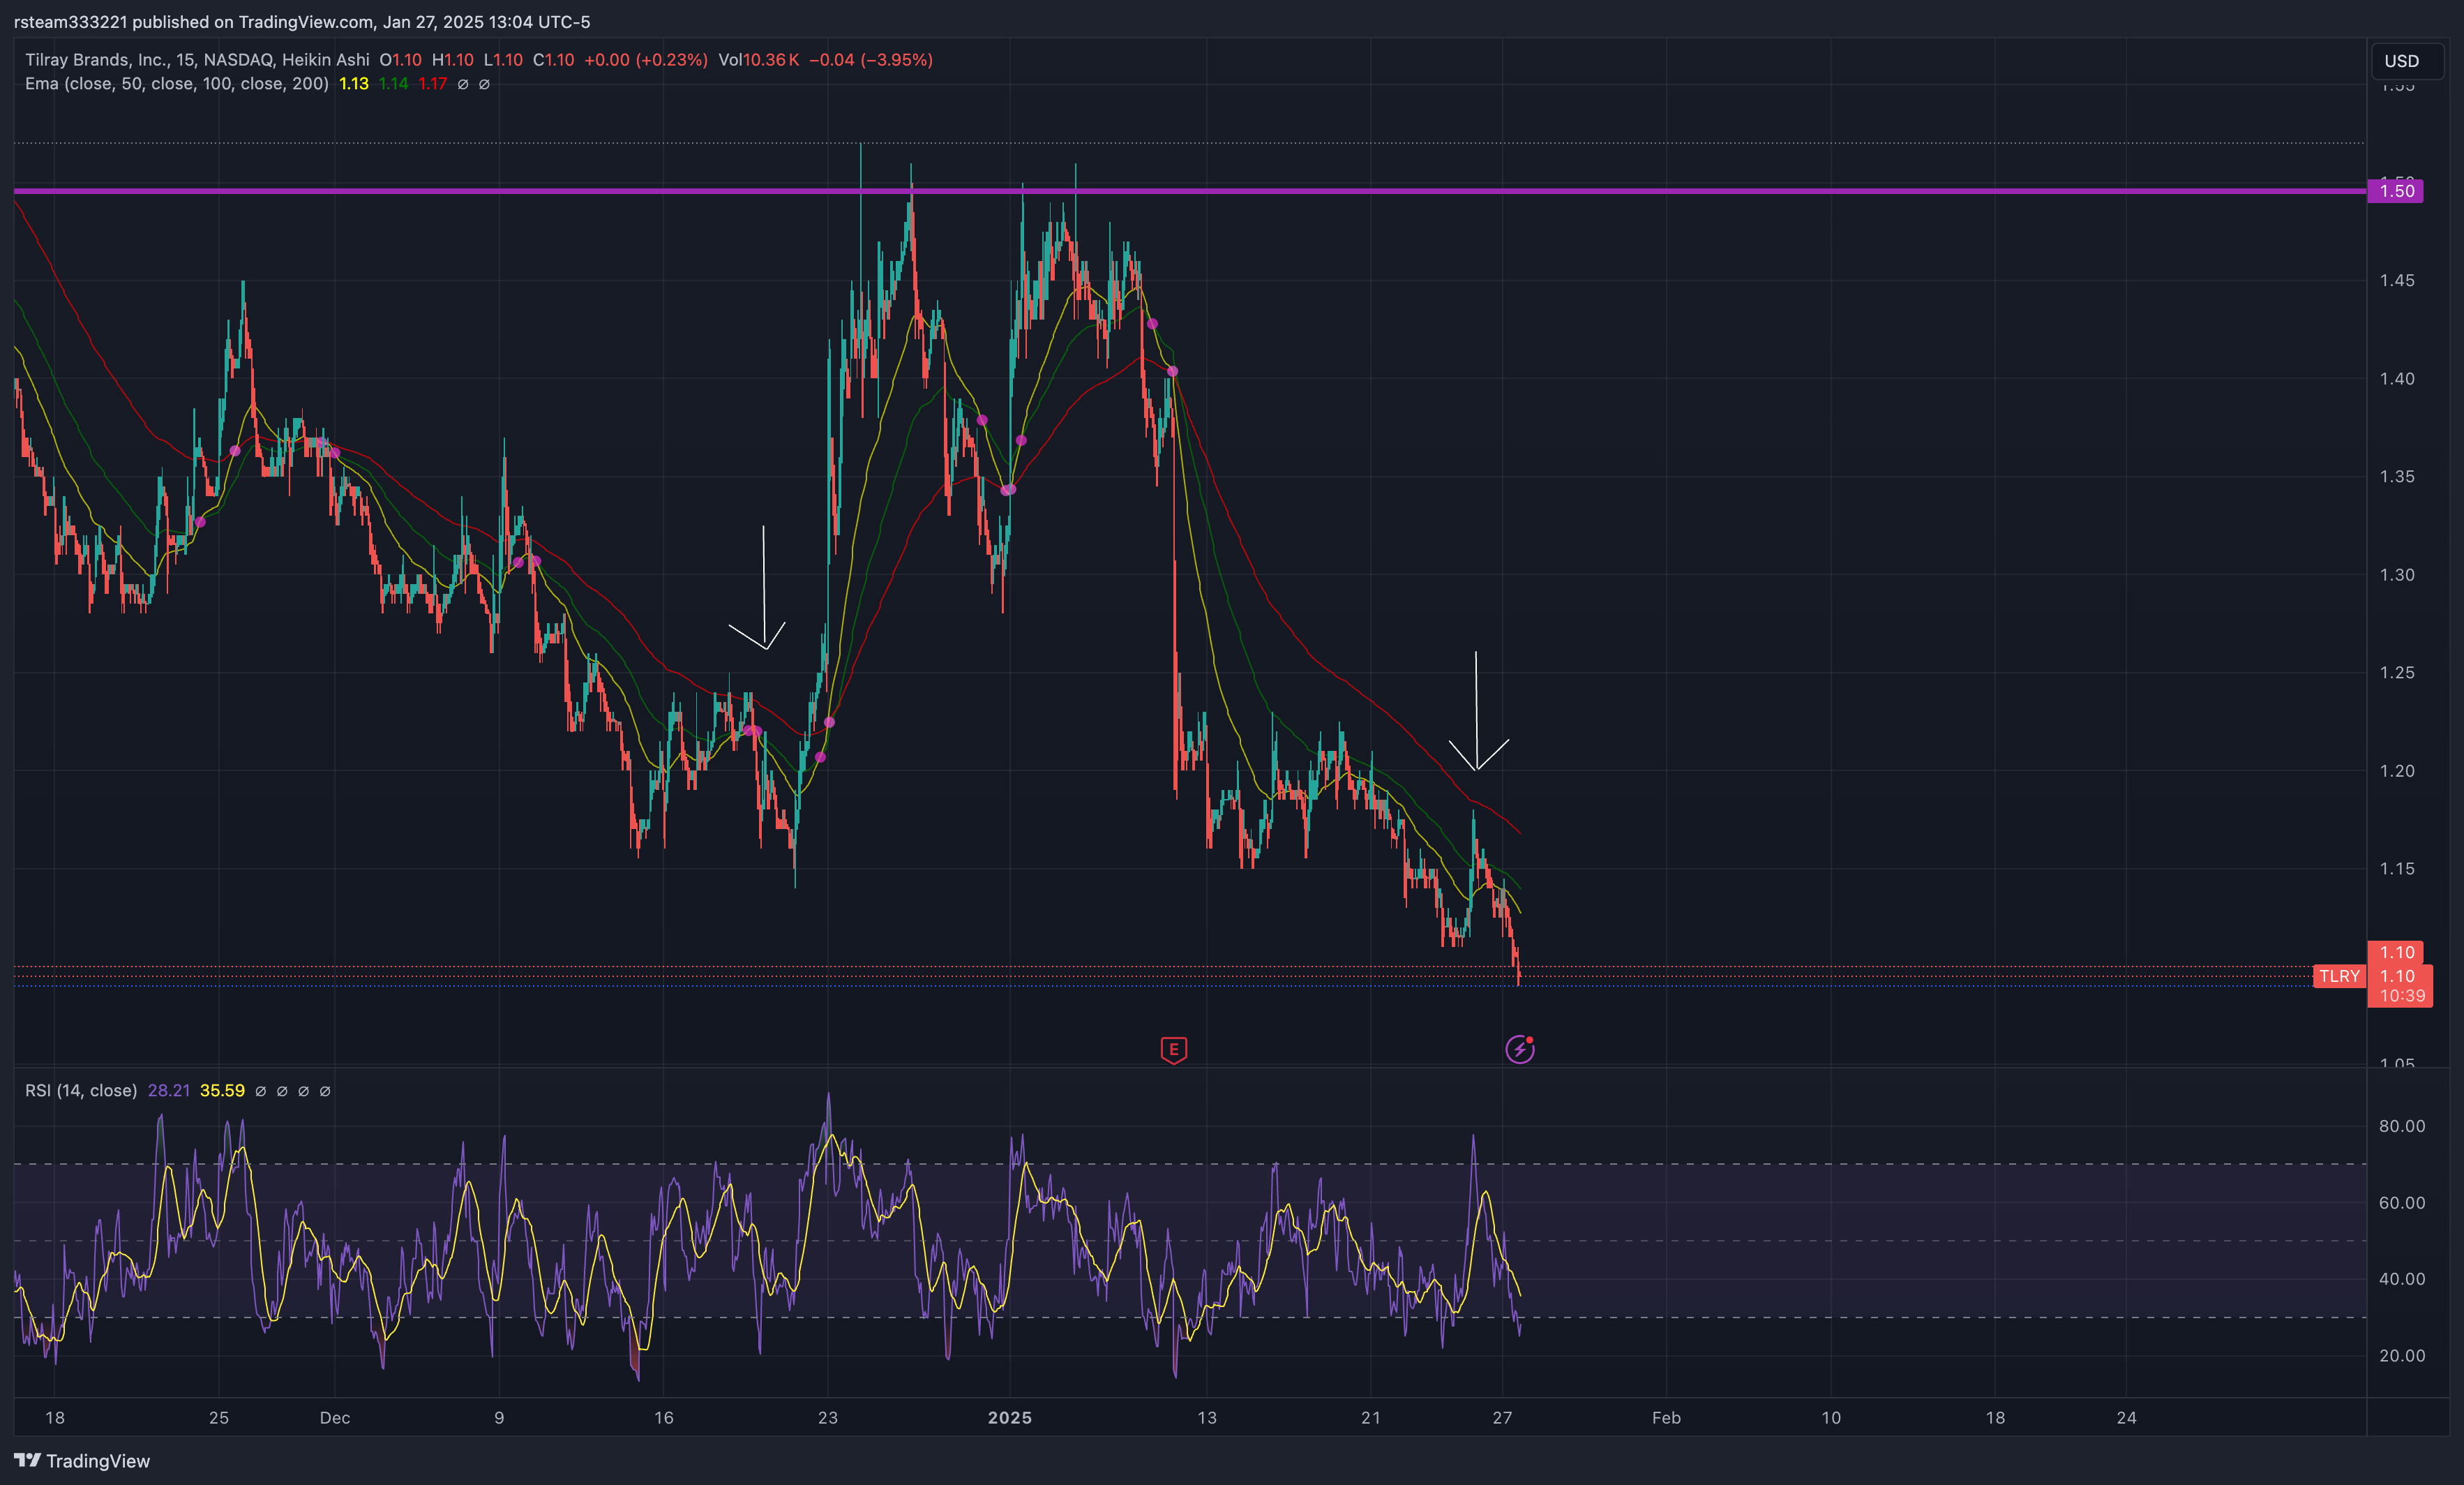Click the earnings 'E' marker icon

(x=1173, y=1050)
